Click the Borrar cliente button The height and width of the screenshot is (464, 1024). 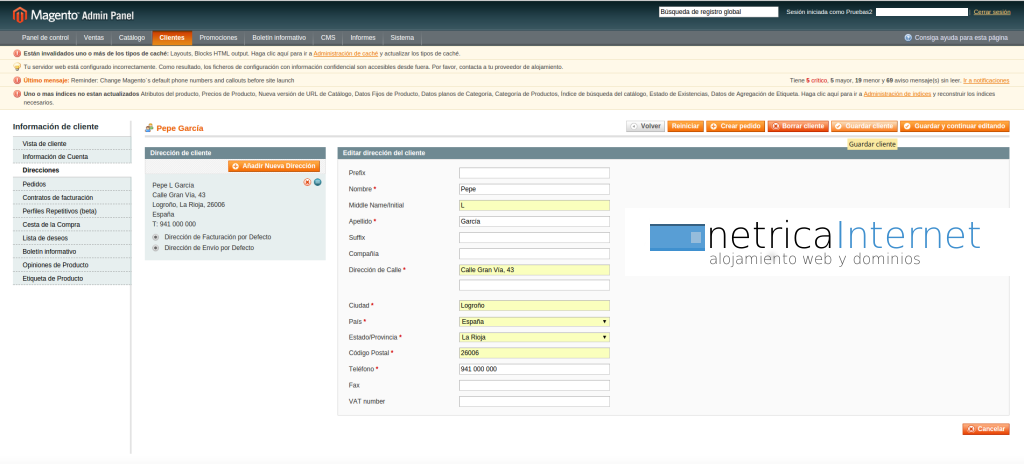(x=798, y=126)
